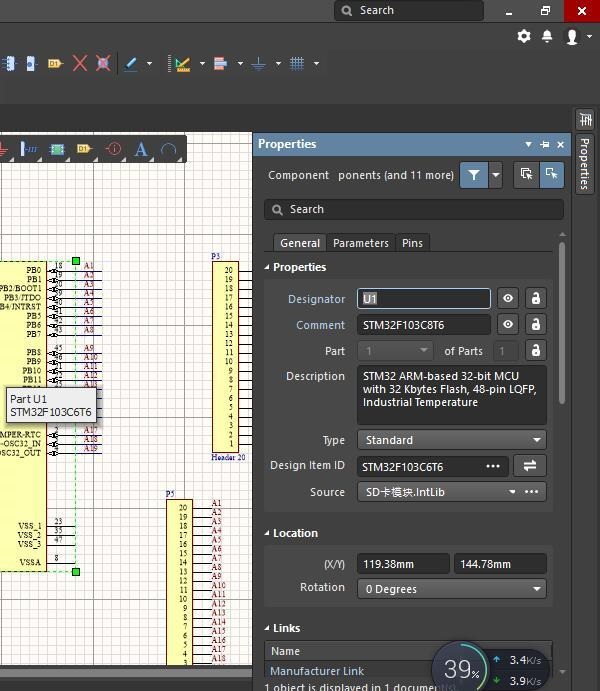Toggle Designator visibility eye icon
Viewport: 600px width, 691px height.
[x=508, y=299]
